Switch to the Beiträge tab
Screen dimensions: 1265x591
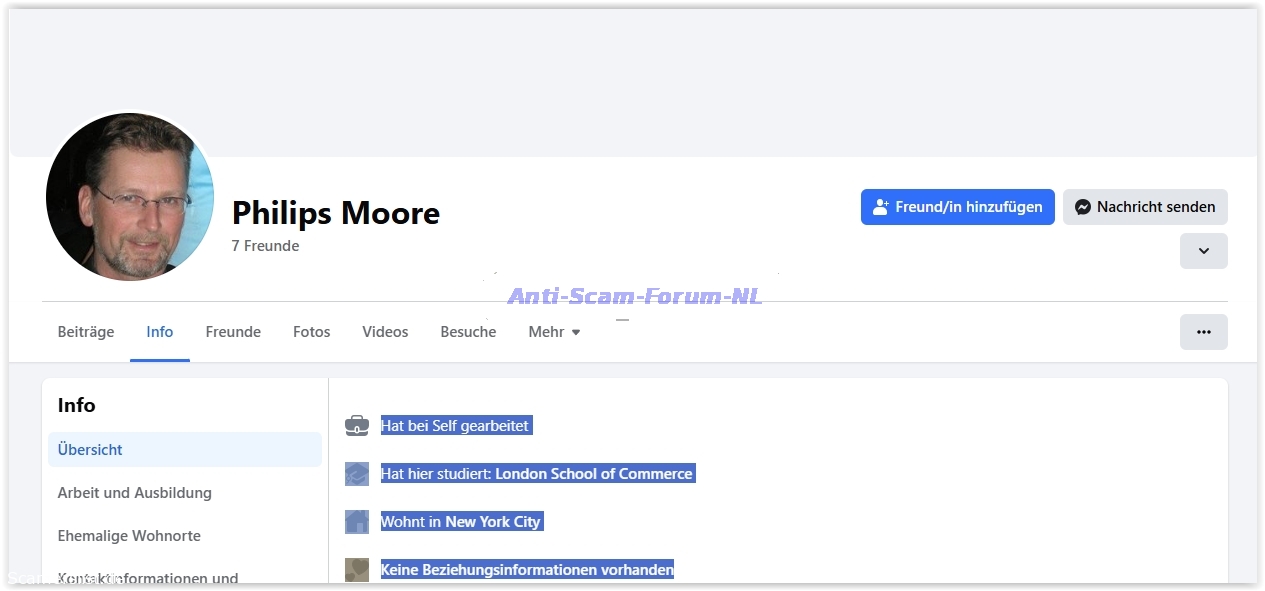(x=86, y=332)
